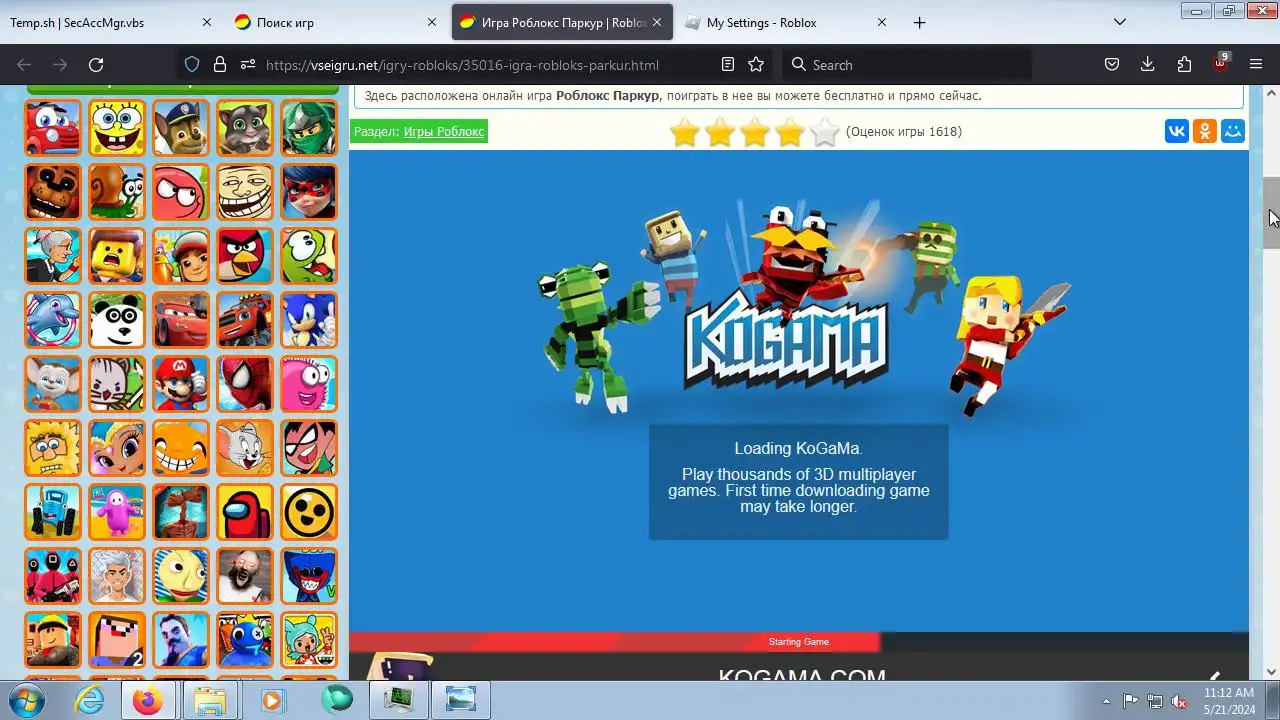Select the Игра Роблокс Паркур tab
1280x720 pixels.
[562, 22]
